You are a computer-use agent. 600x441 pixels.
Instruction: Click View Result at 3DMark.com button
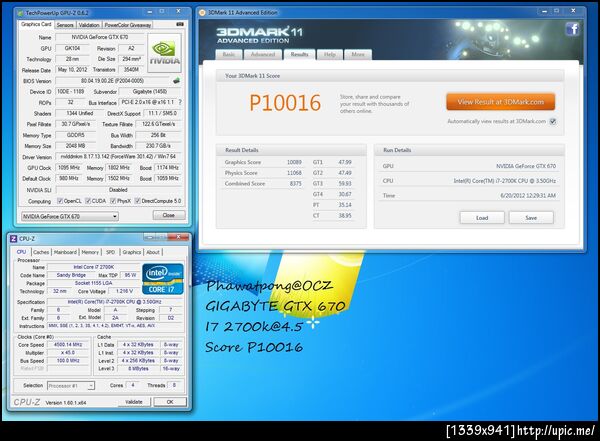coord(501,102)
